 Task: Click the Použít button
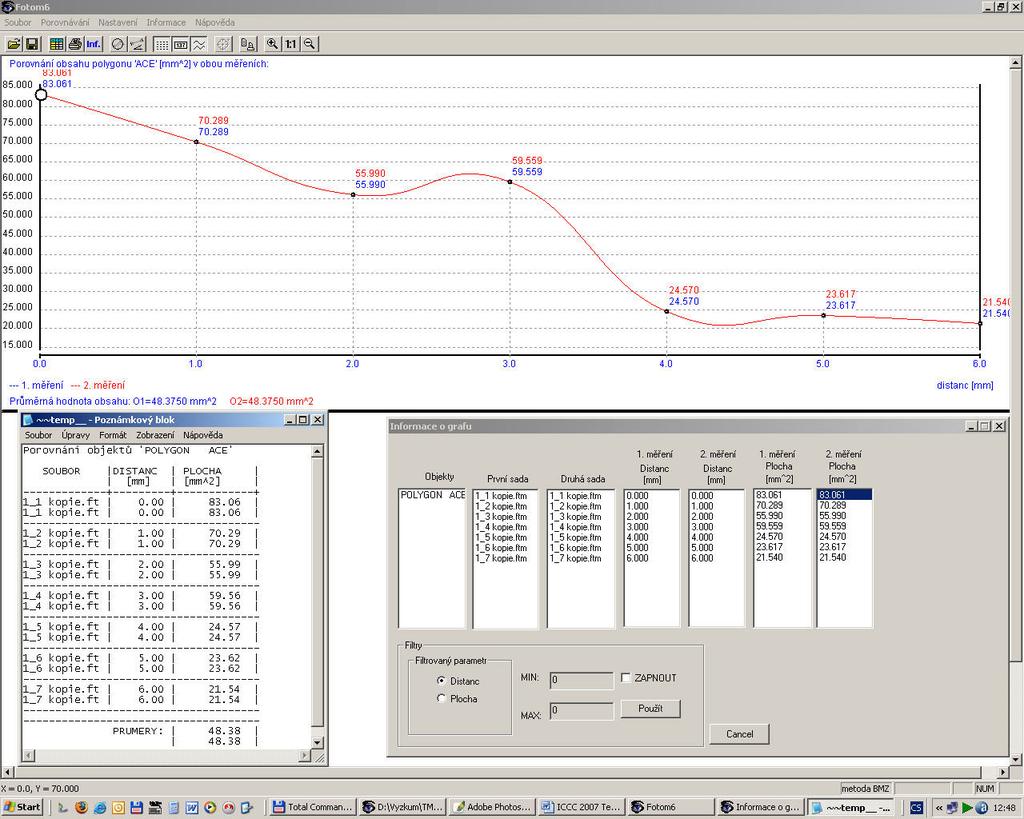650,709
